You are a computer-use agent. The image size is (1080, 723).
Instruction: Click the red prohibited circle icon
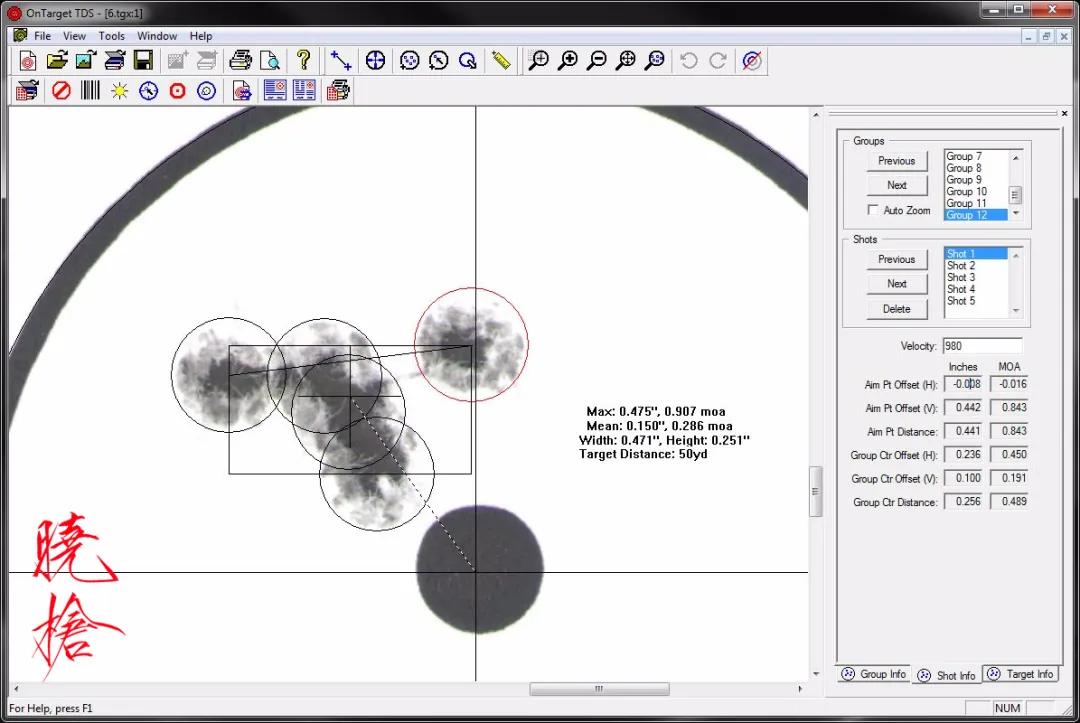(61, 90)
